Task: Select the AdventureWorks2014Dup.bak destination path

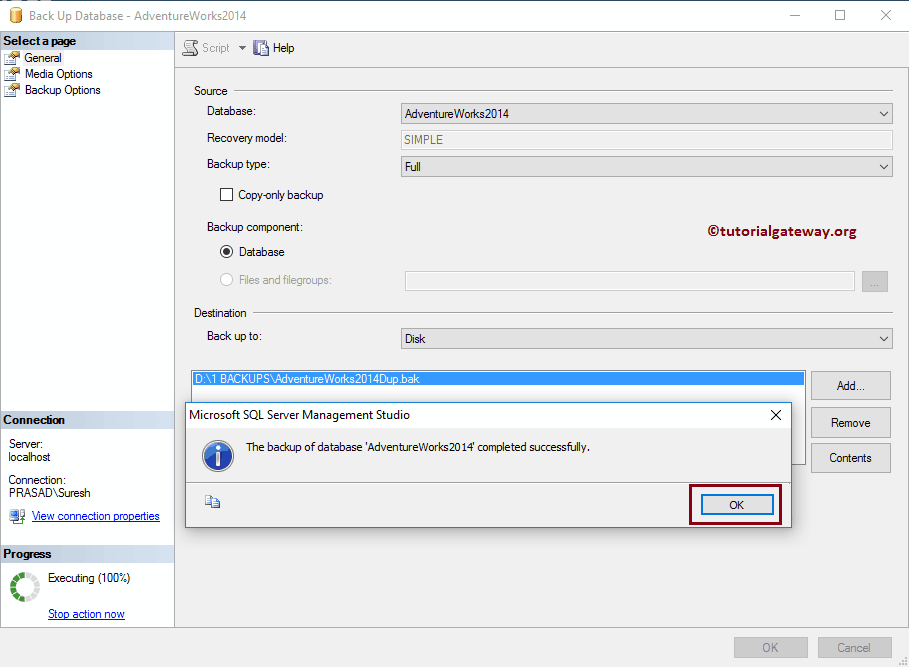Action: pyautogui.click(x=498, y=379)
